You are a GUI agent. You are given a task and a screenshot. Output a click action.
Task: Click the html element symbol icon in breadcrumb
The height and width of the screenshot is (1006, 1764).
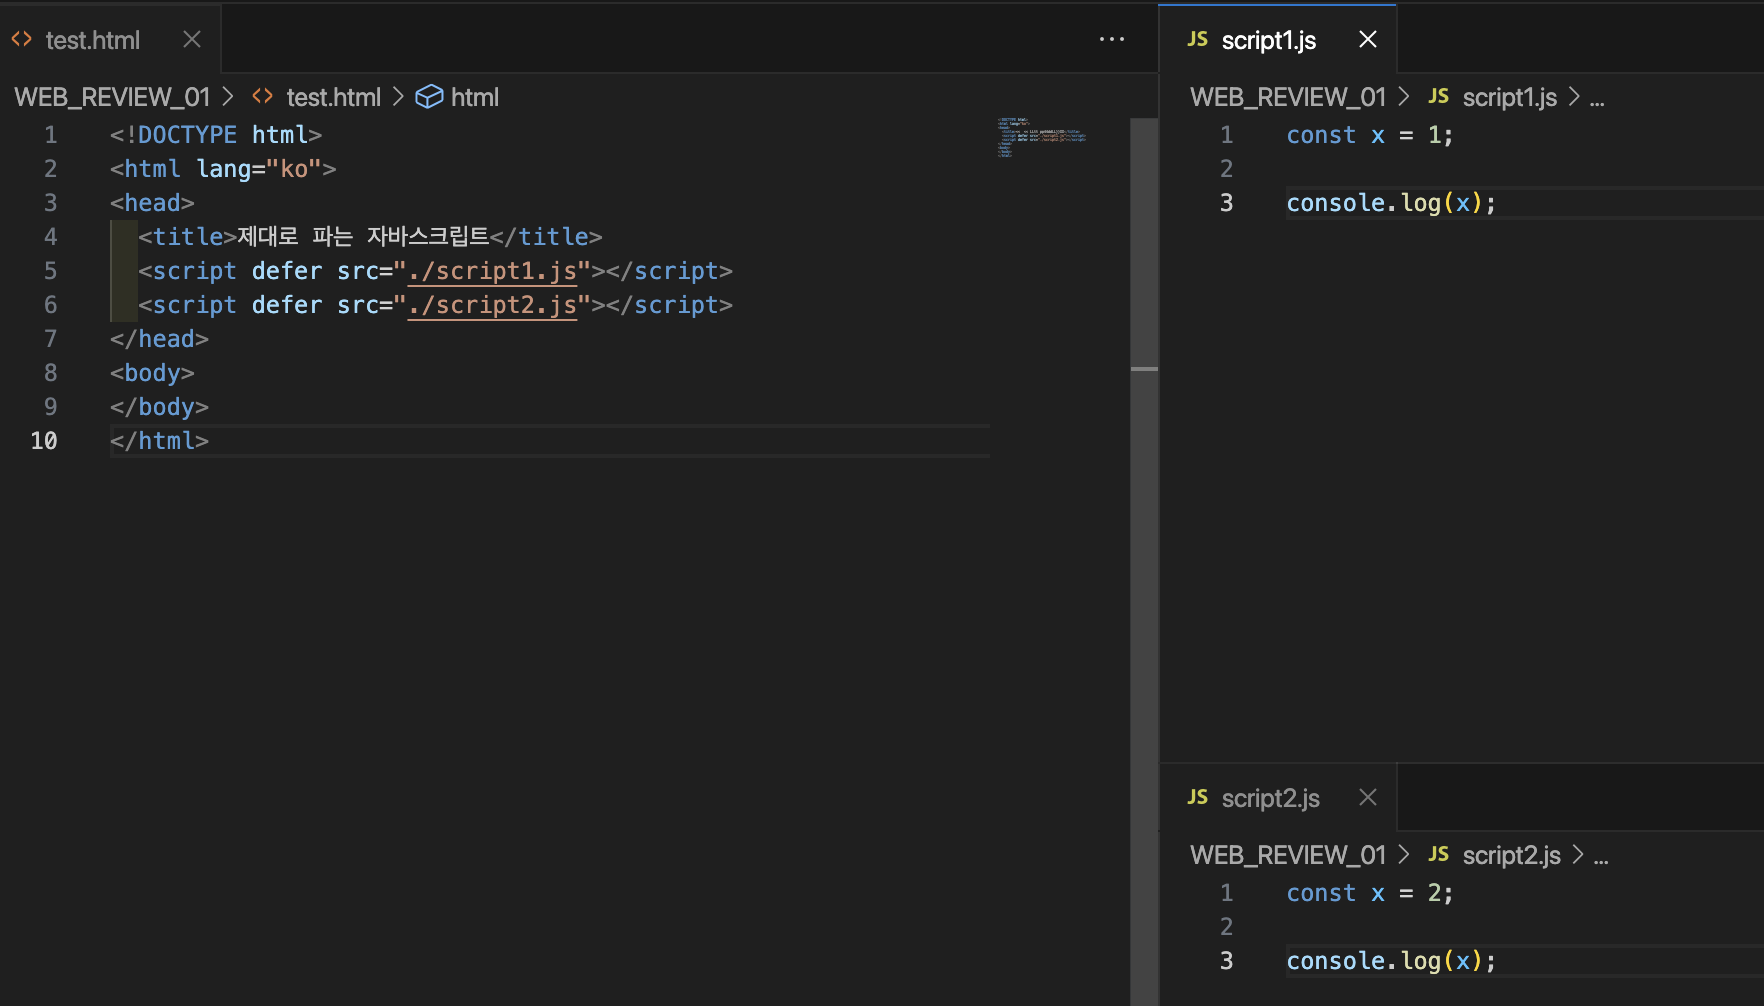pyautogui.click(x=429, y=97)
